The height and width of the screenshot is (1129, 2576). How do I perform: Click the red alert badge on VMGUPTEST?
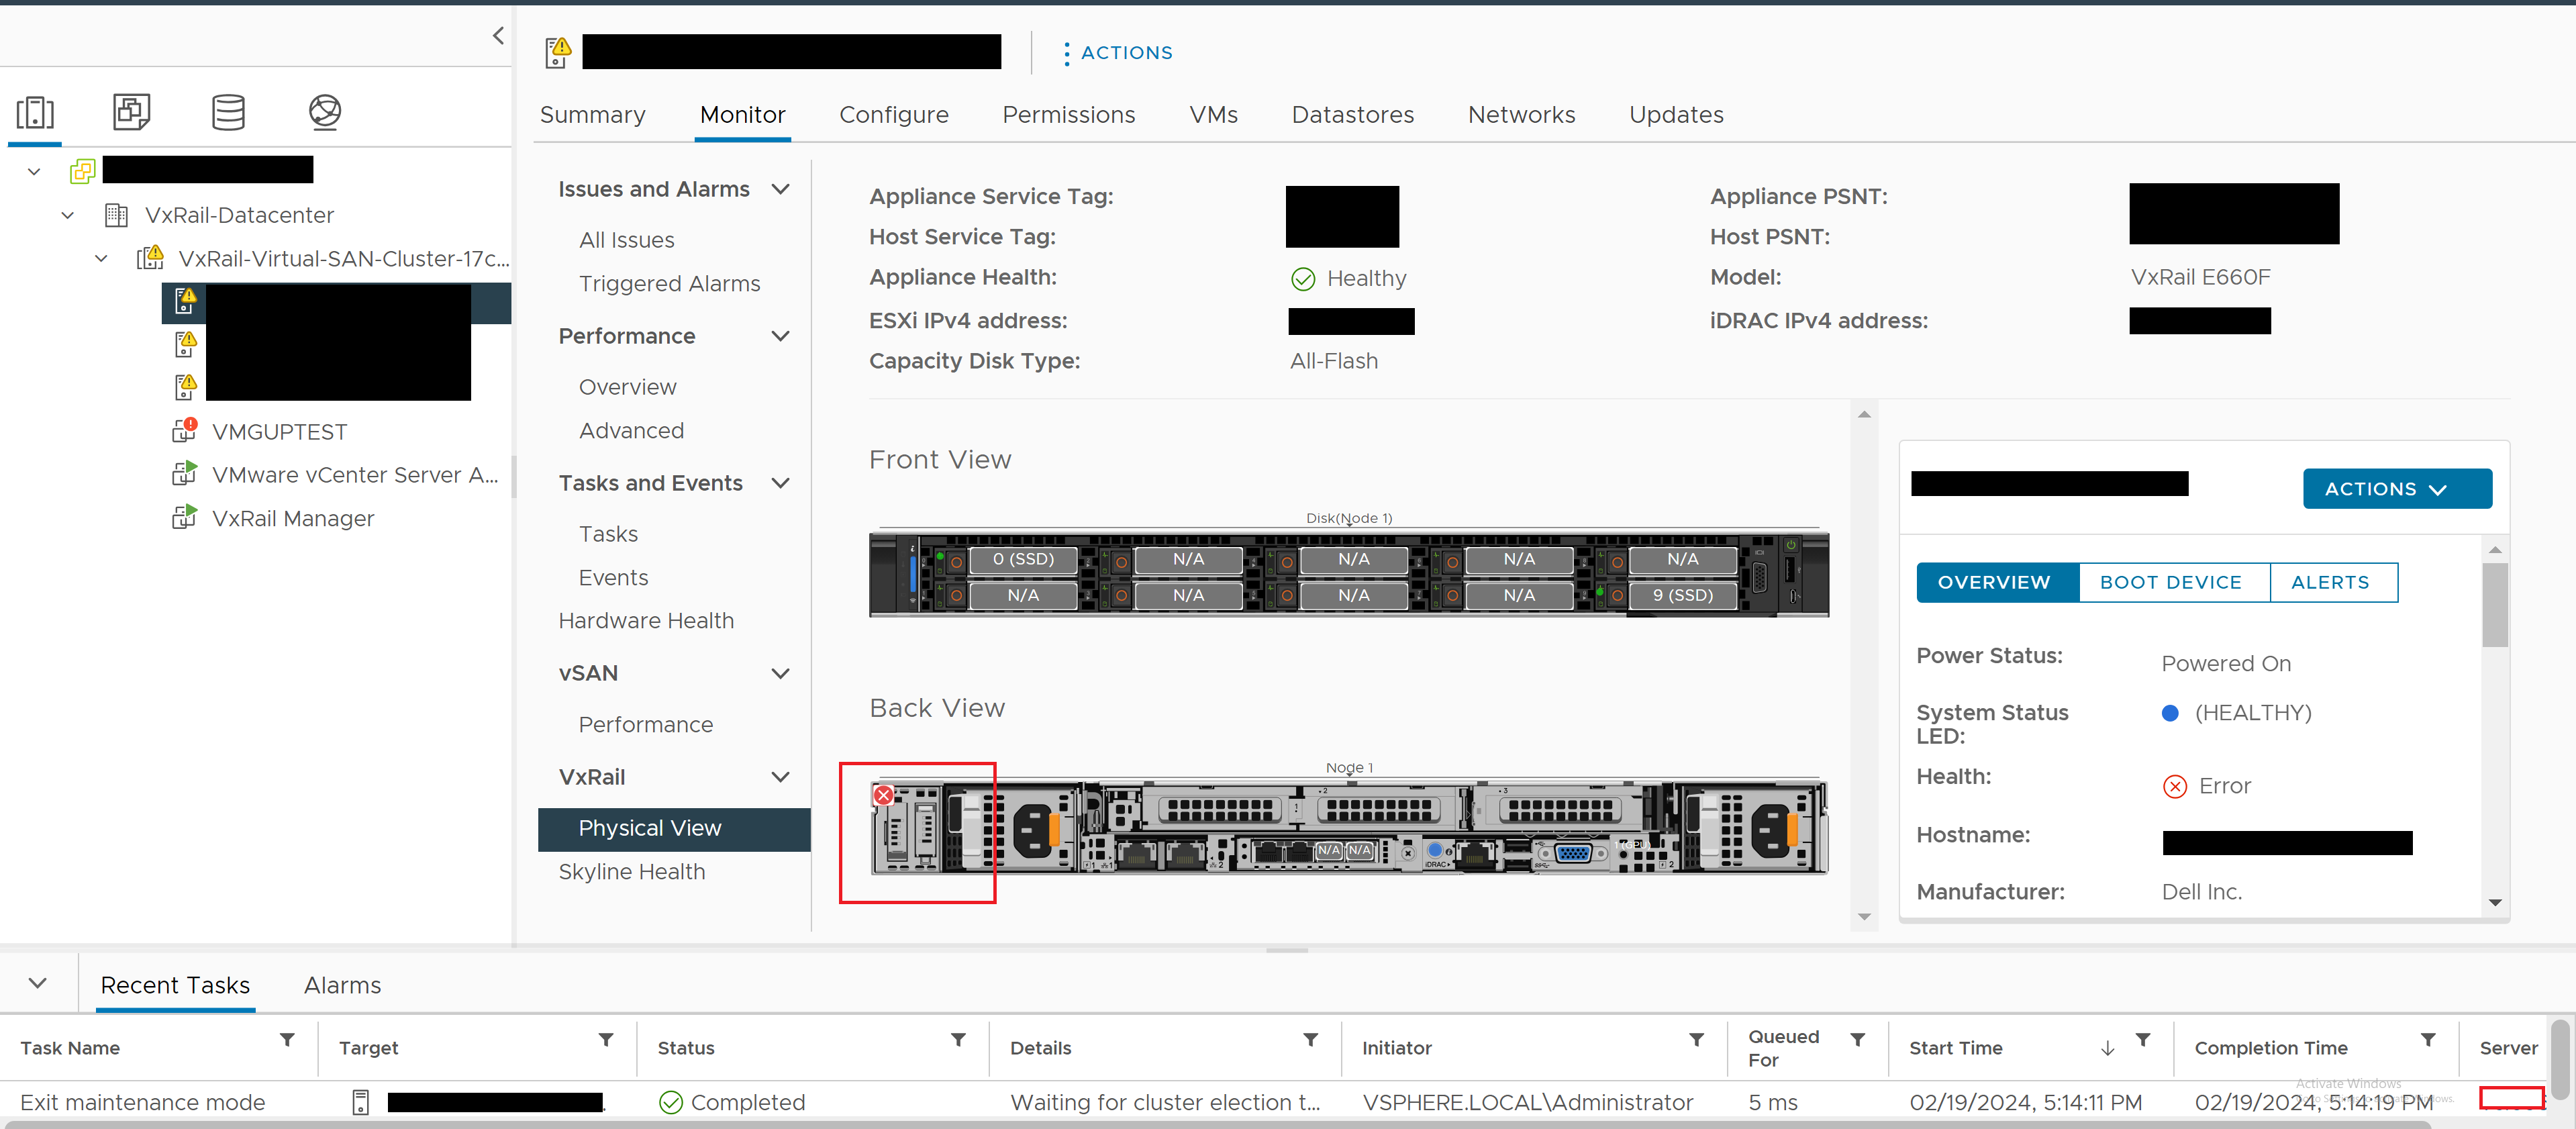[190, 424]
